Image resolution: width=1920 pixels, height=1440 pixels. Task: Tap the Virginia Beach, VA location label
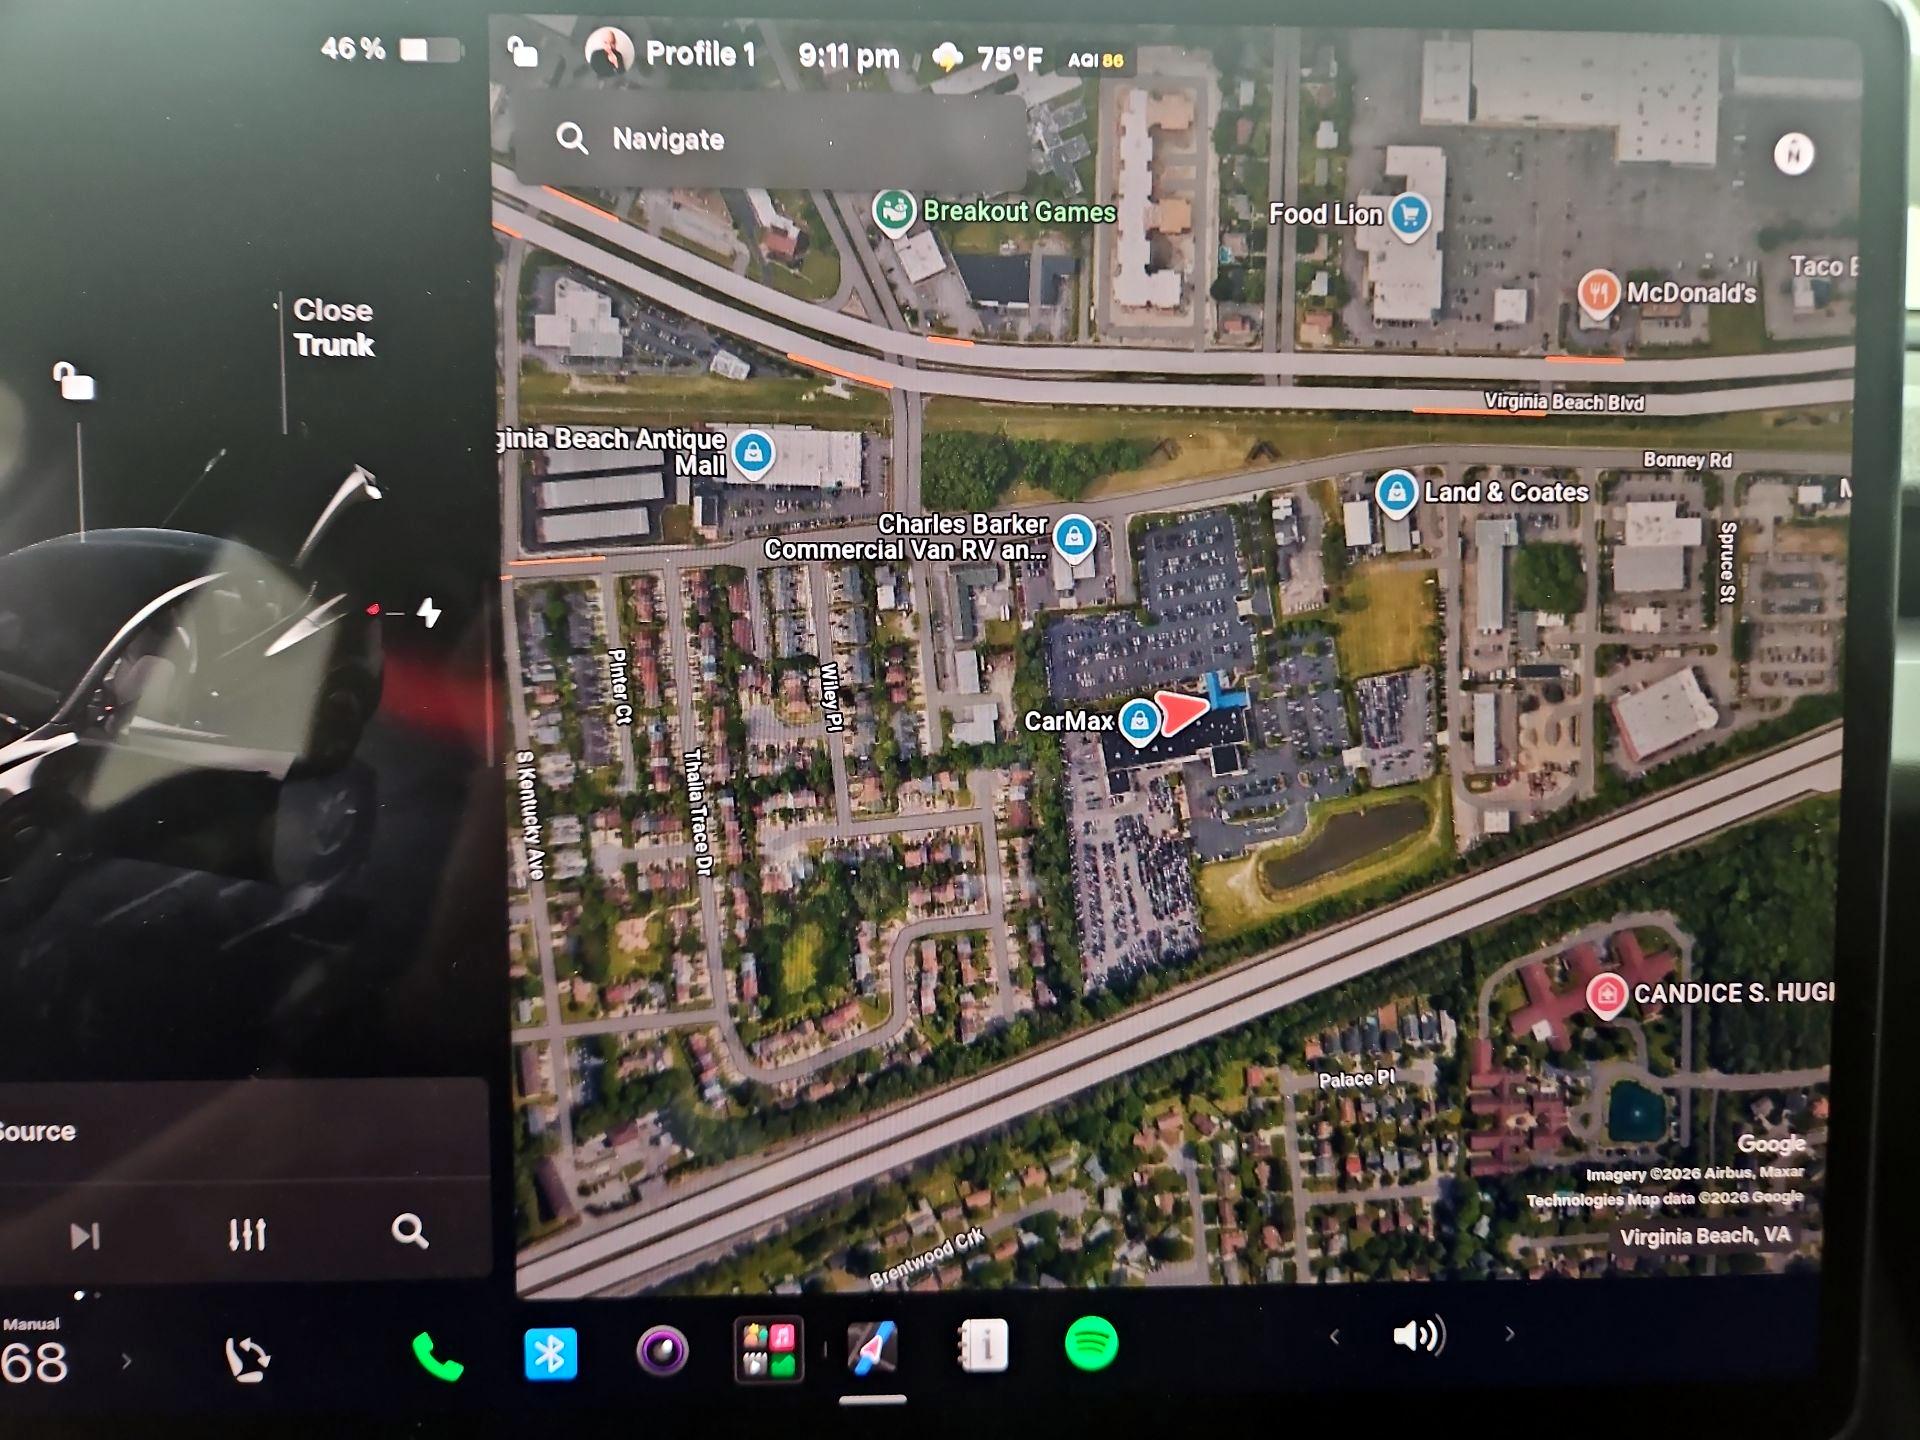pos(1705,1236)
